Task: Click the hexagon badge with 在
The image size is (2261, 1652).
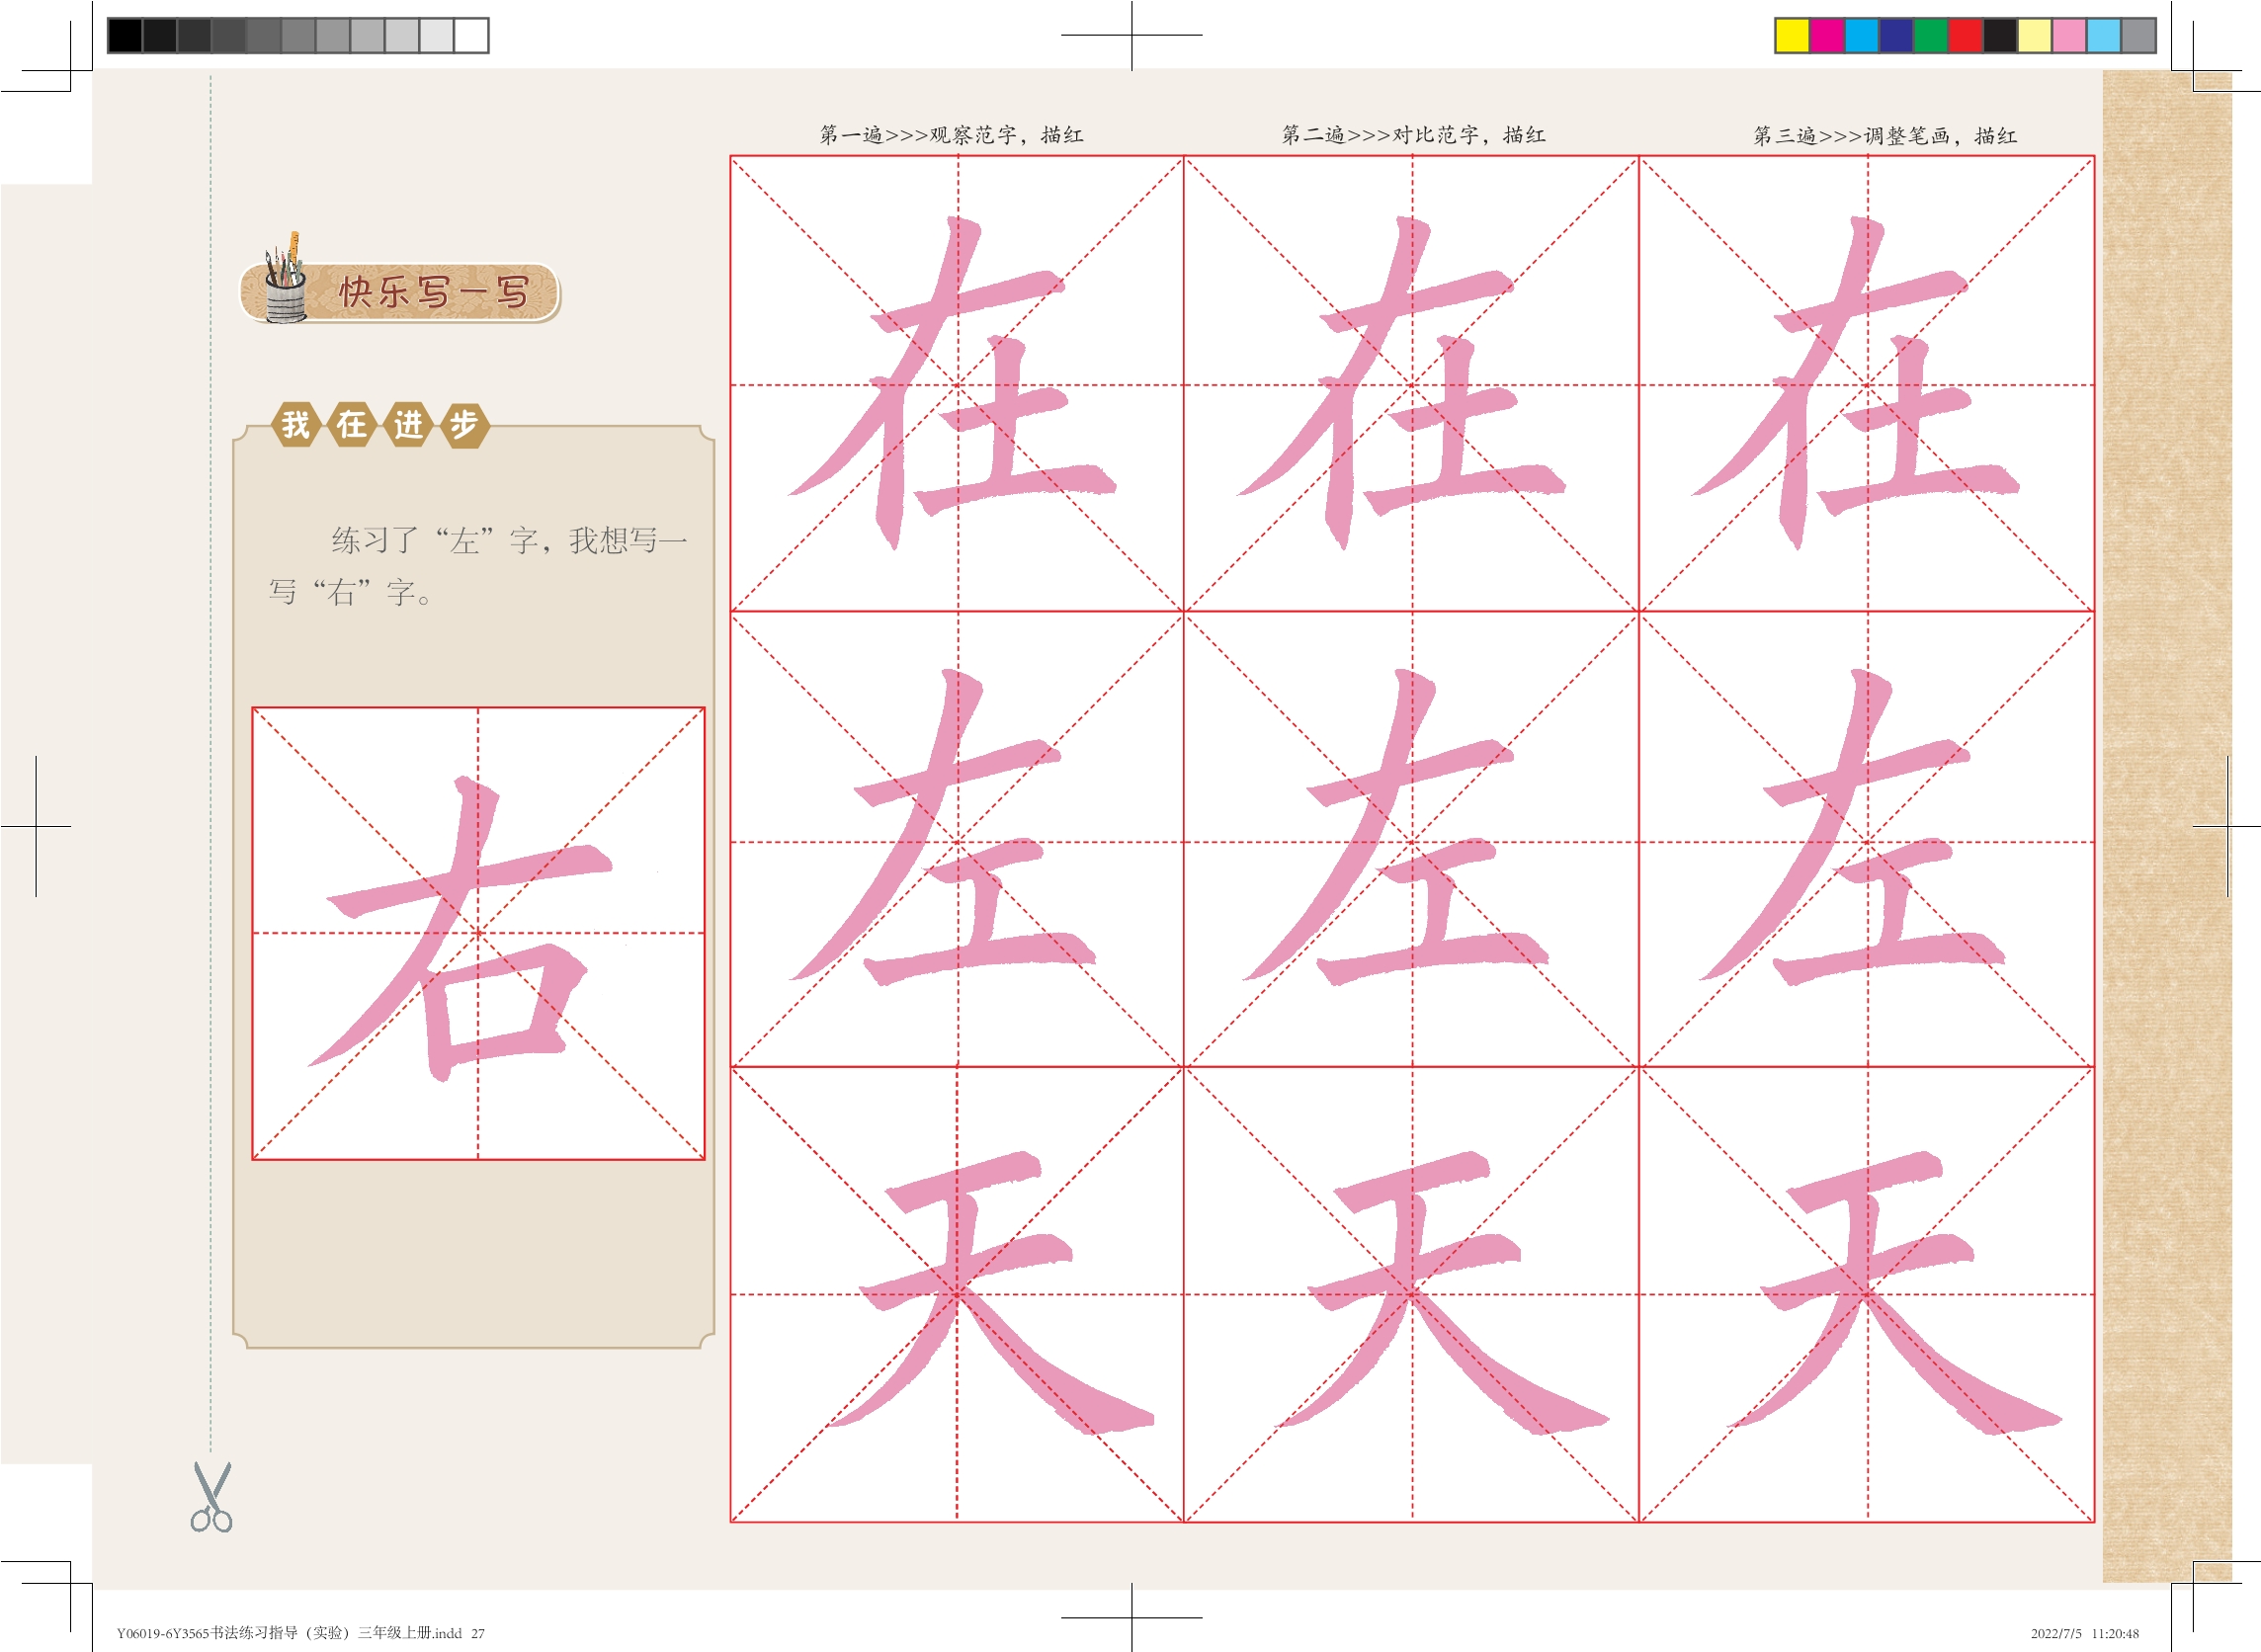Action: tap(352, 425)
